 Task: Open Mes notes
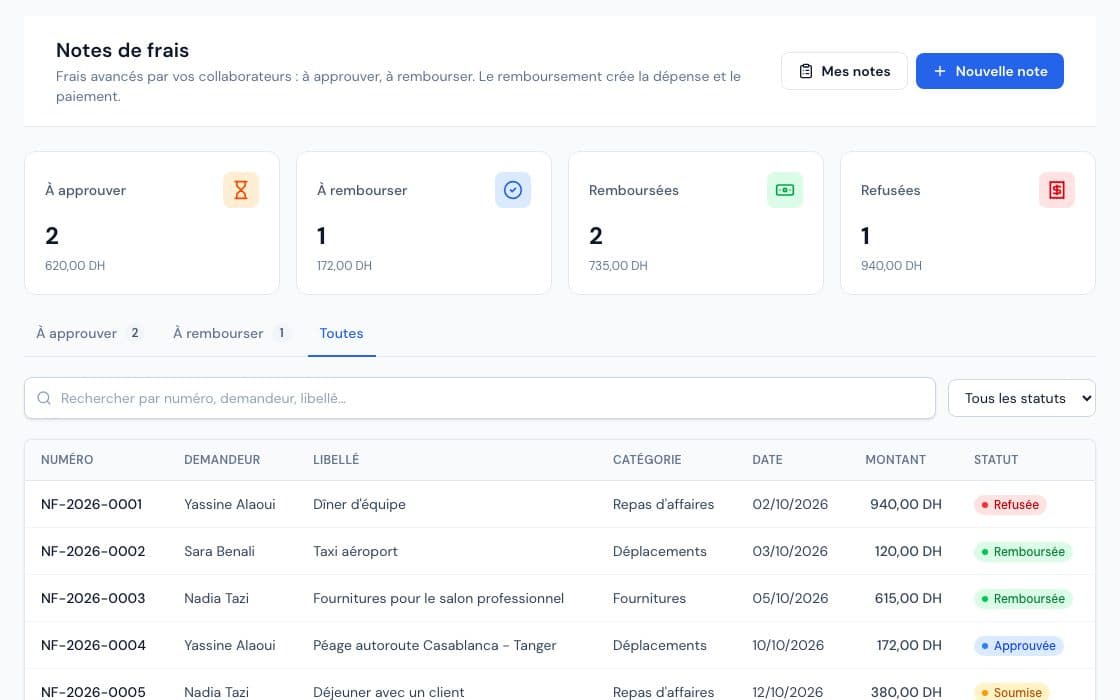pyautogui.click(x=844, y=71)
